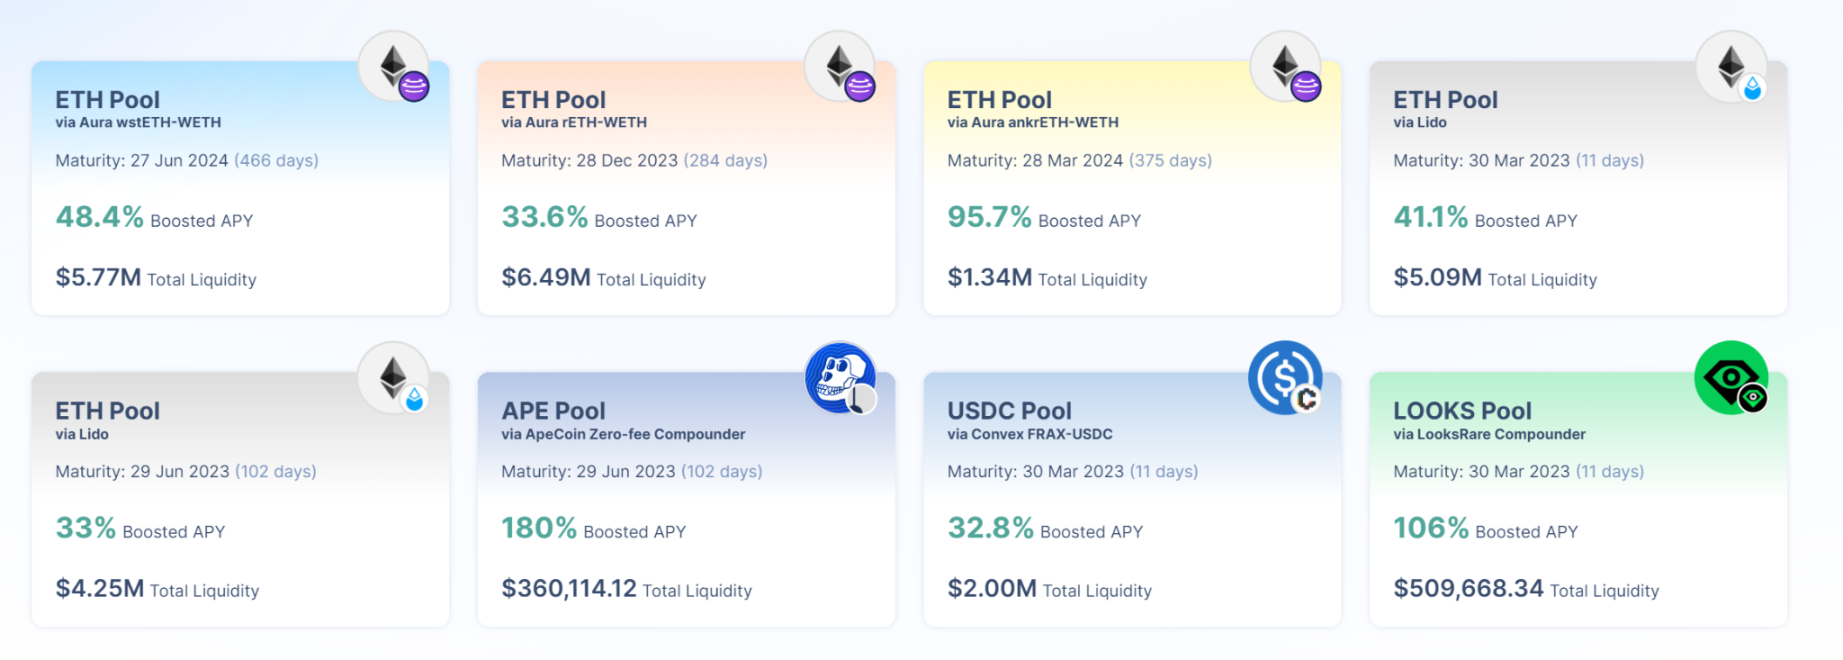
Task: Click the ApeCoin skull icon
Action: click(x=840, y=378)
